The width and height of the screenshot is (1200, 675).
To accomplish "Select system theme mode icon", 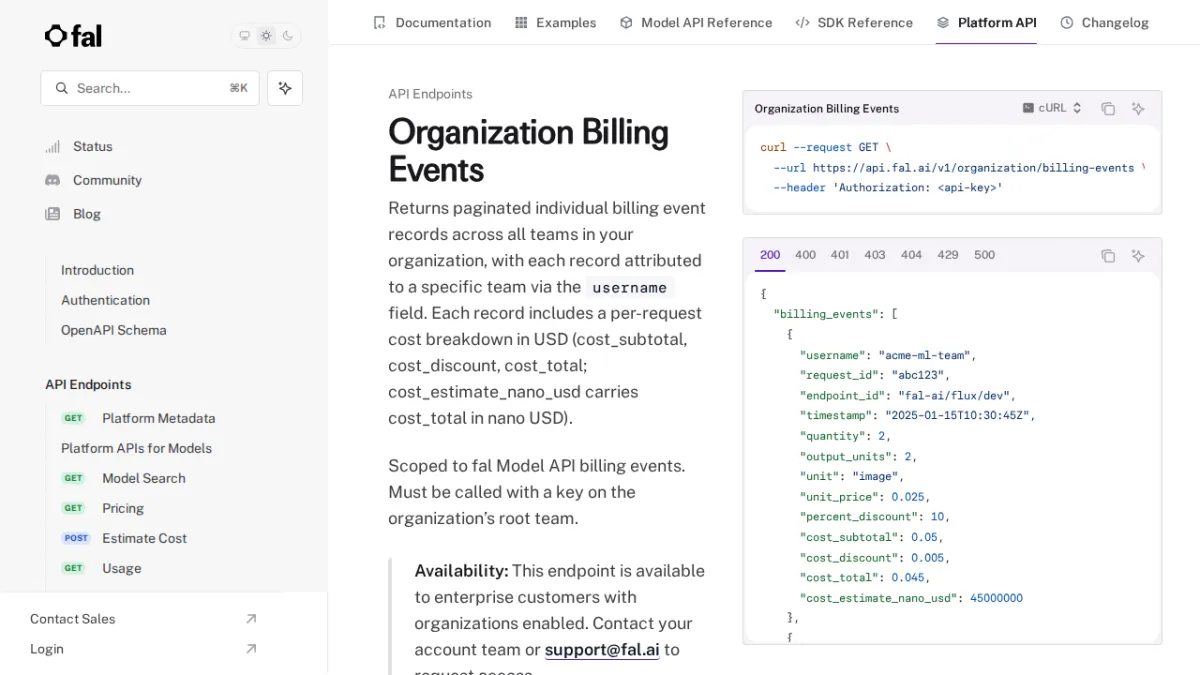I will pos(244,36).
